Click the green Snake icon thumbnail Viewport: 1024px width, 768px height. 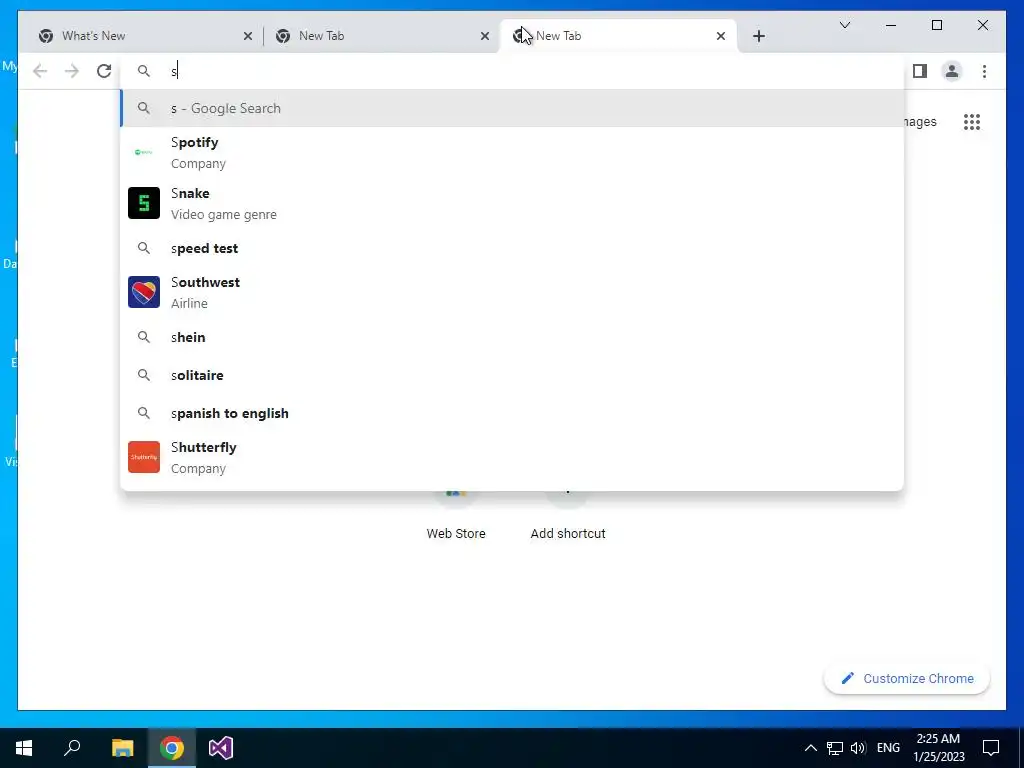144,203
